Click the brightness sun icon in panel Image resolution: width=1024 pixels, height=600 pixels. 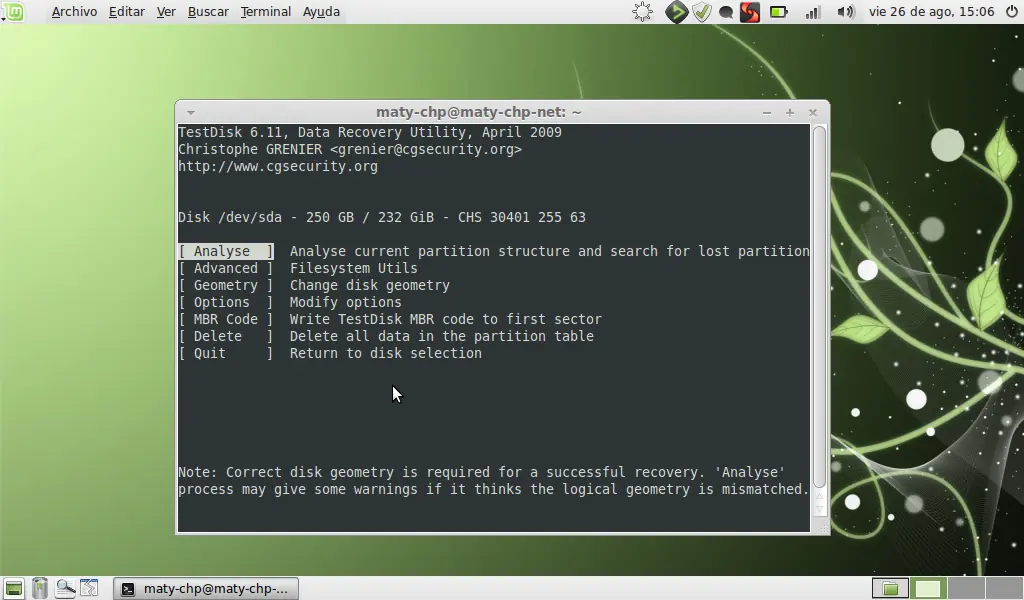(x=643, y=12)
